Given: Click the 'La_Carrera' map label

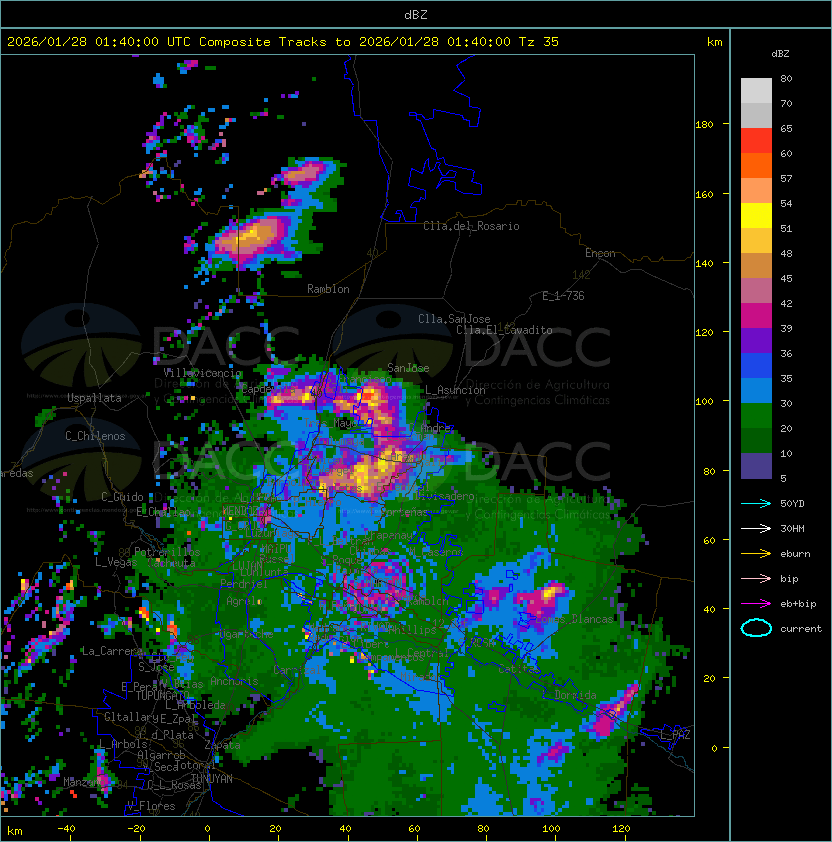Looking at the screenshot, I should pyautogui.click(x=111, y=651).
